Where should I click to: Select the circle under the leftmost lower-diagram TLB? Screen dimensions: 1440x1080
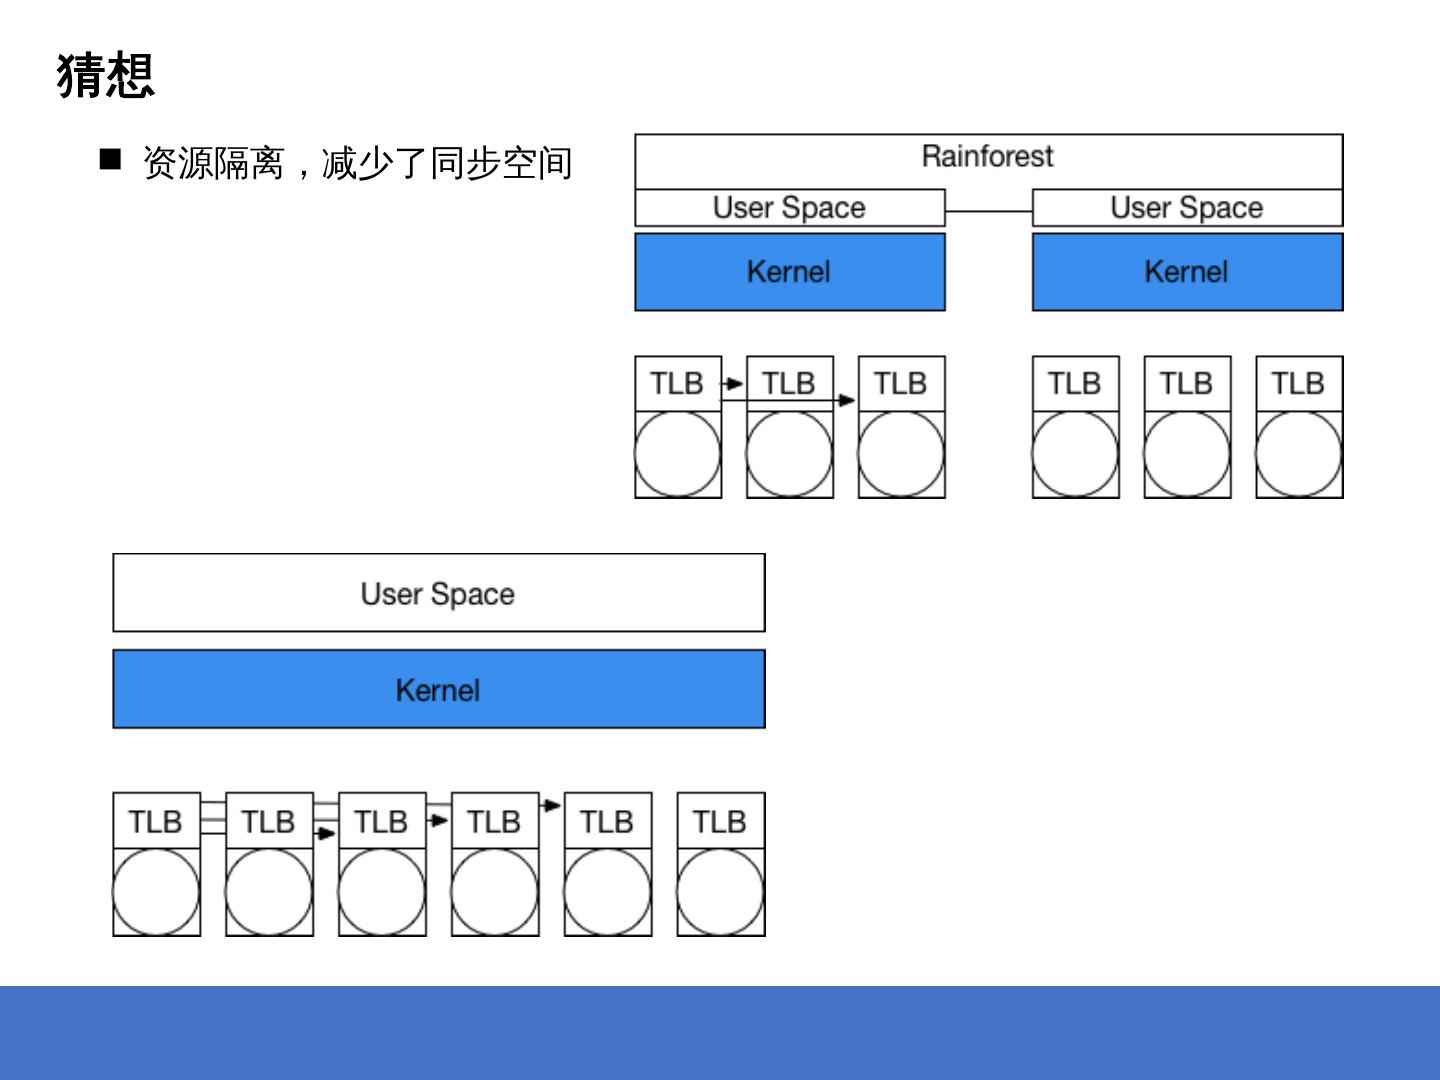(156, 892)
